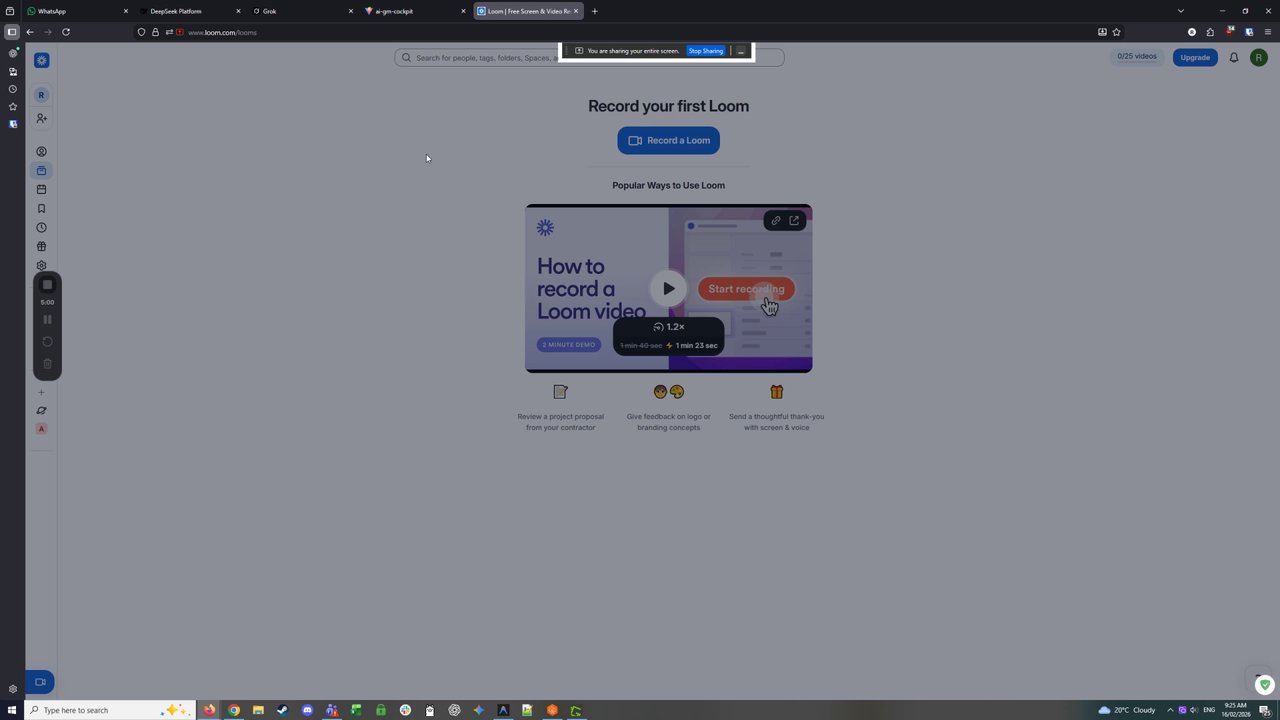The height and width of the screenshot is (720, 1280).
Task: Switch to the Grok tab
Action: click(302, 11)
